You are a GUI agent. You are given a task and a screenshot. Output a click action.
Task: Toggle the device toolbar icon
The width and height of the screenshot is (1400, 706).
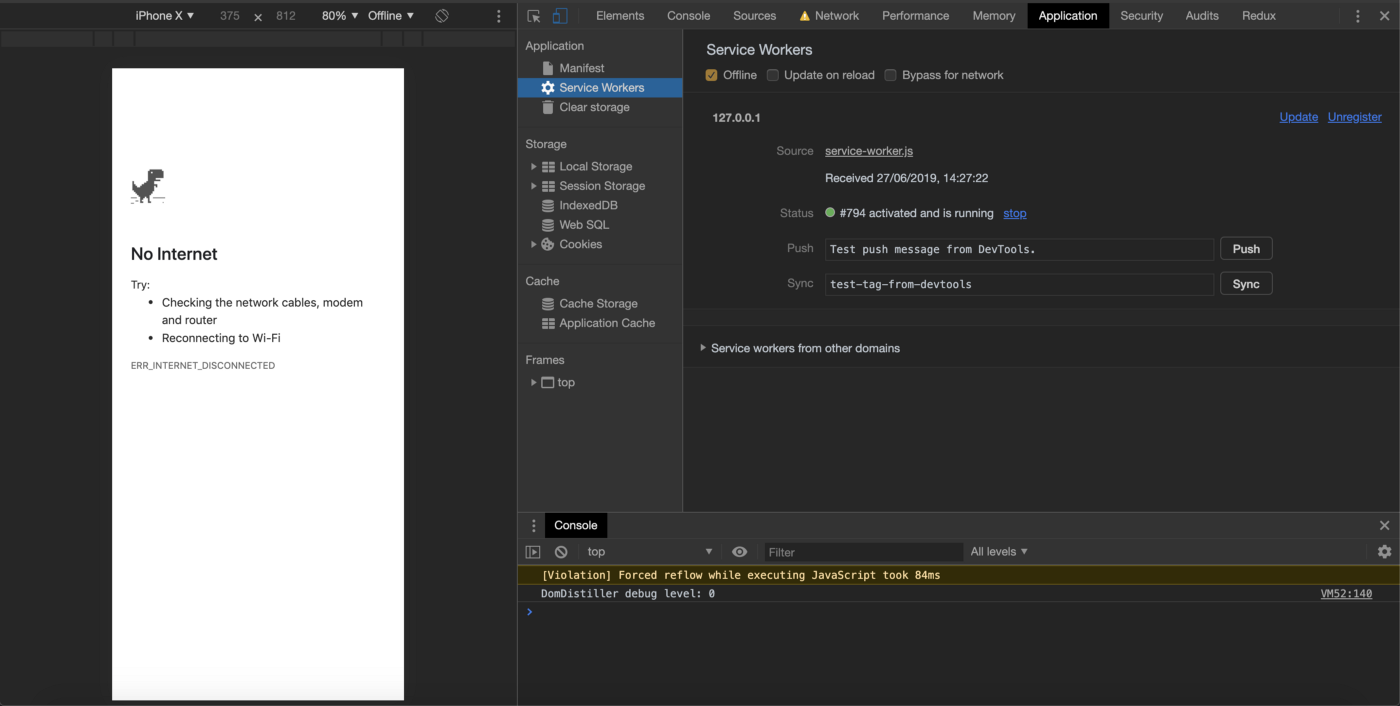coord(560,16)
